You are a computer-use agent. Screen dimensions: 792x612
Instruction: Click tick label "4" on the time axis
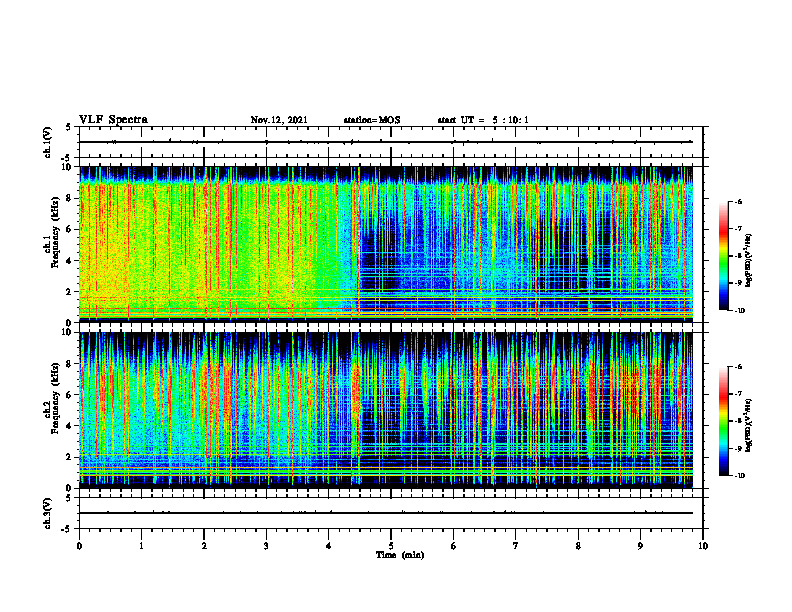[x=329, y=546]
